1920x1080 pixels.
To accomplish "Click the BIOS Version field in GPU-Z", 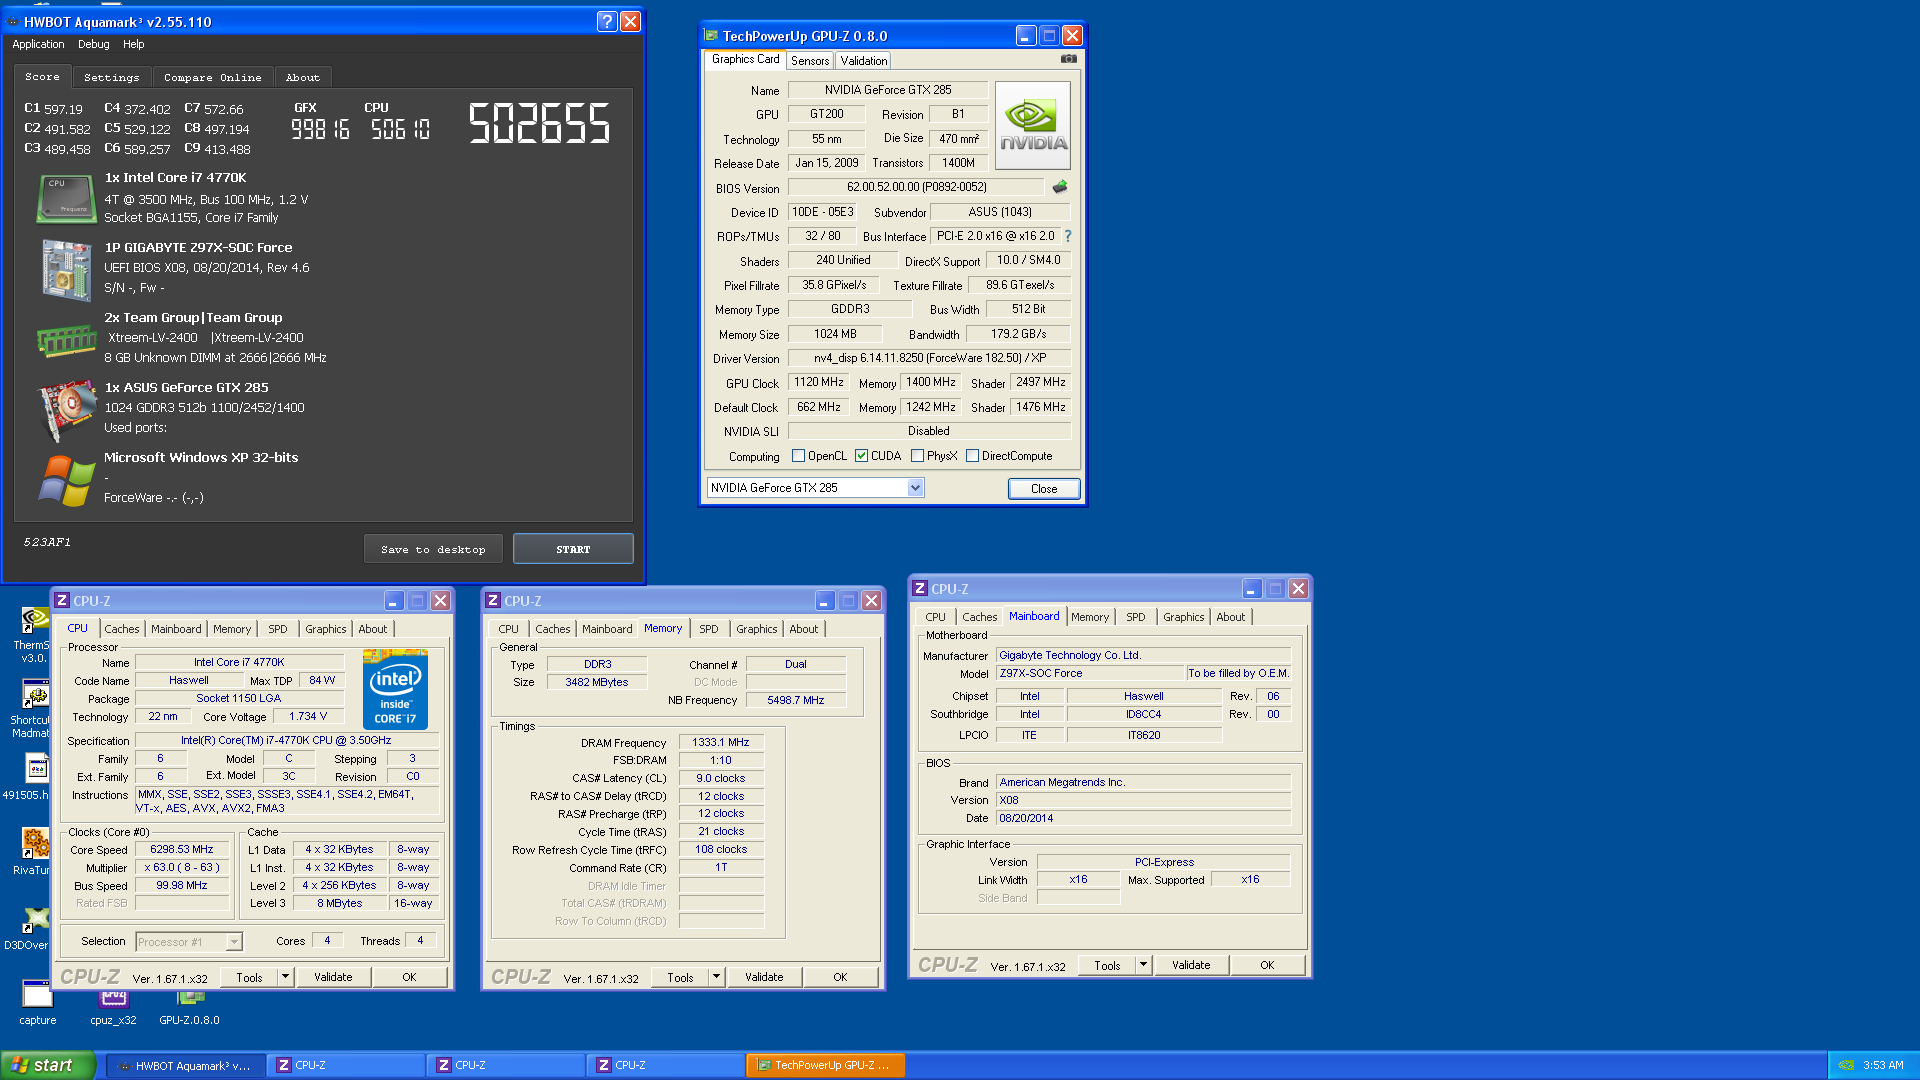I will [917, 187].
